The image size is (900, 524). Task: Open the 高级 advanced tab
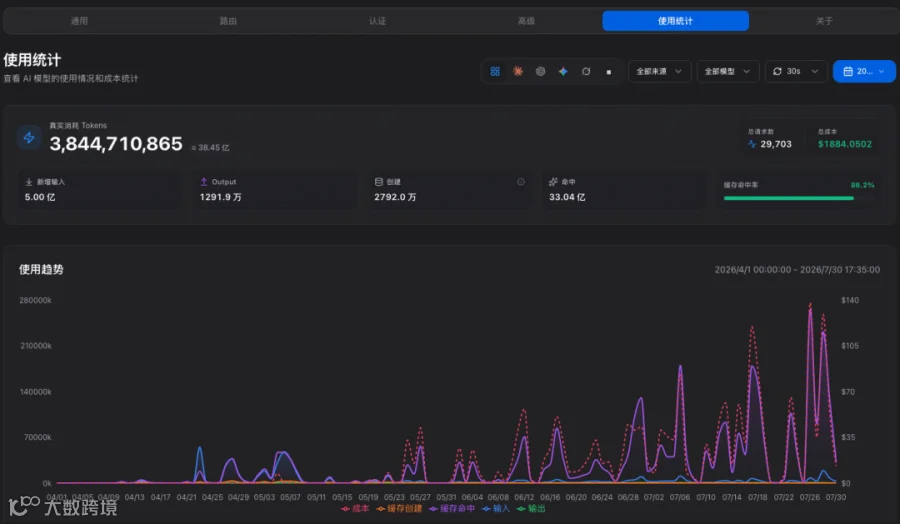pyautogui.click(x=526, y=21)
